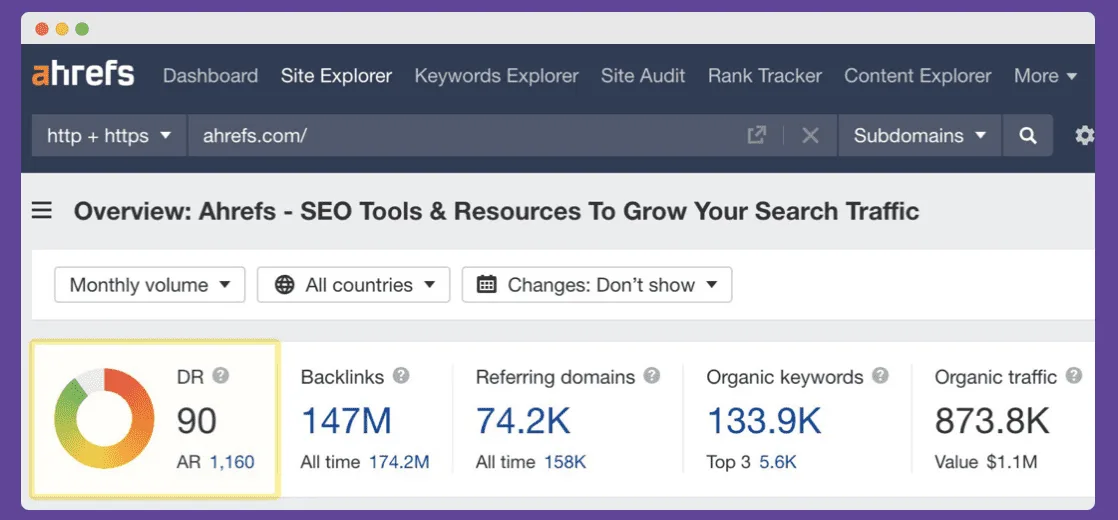The height and width of the screenshot is (520, 1118).
Task: Open the All countries dropdown
Action: tap(354, 285)
